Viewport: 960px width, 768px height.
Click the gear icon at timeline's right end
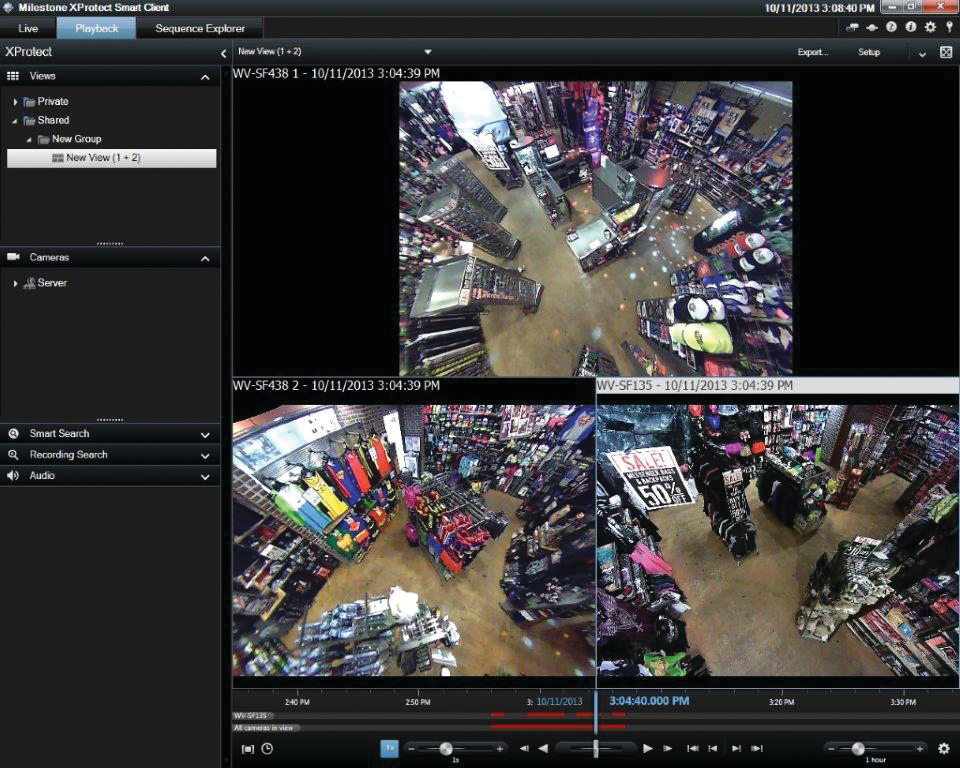[944, 748]
